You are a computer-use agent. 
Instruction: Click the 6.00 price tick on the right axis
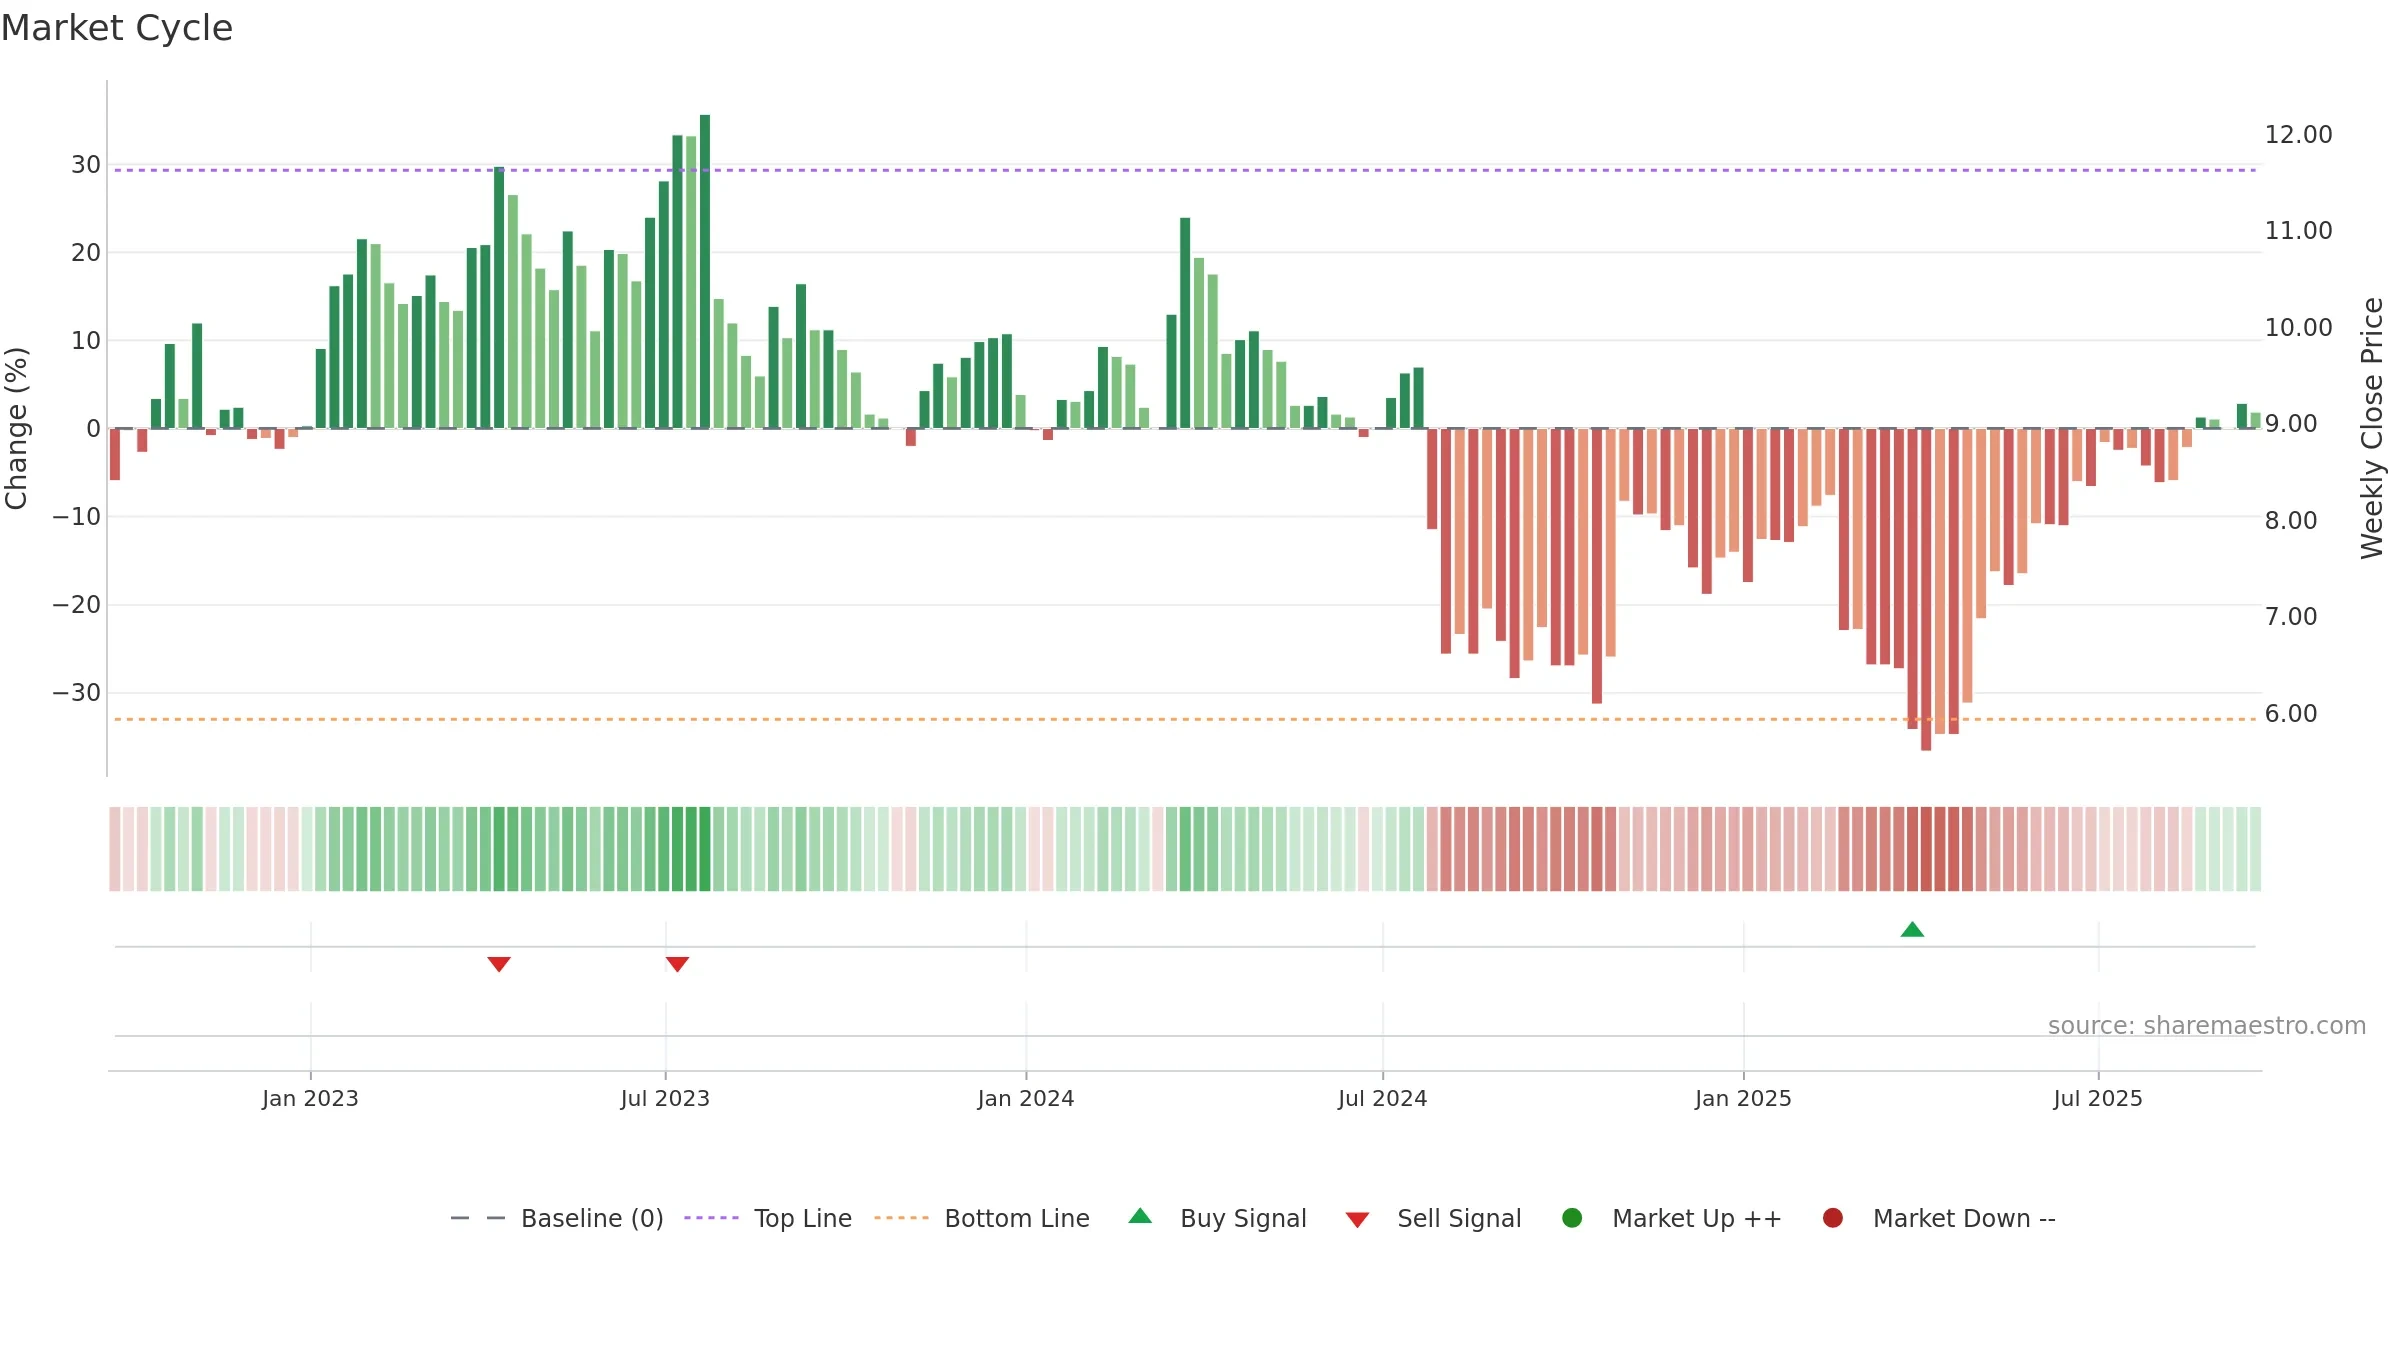click(2291, 713)
